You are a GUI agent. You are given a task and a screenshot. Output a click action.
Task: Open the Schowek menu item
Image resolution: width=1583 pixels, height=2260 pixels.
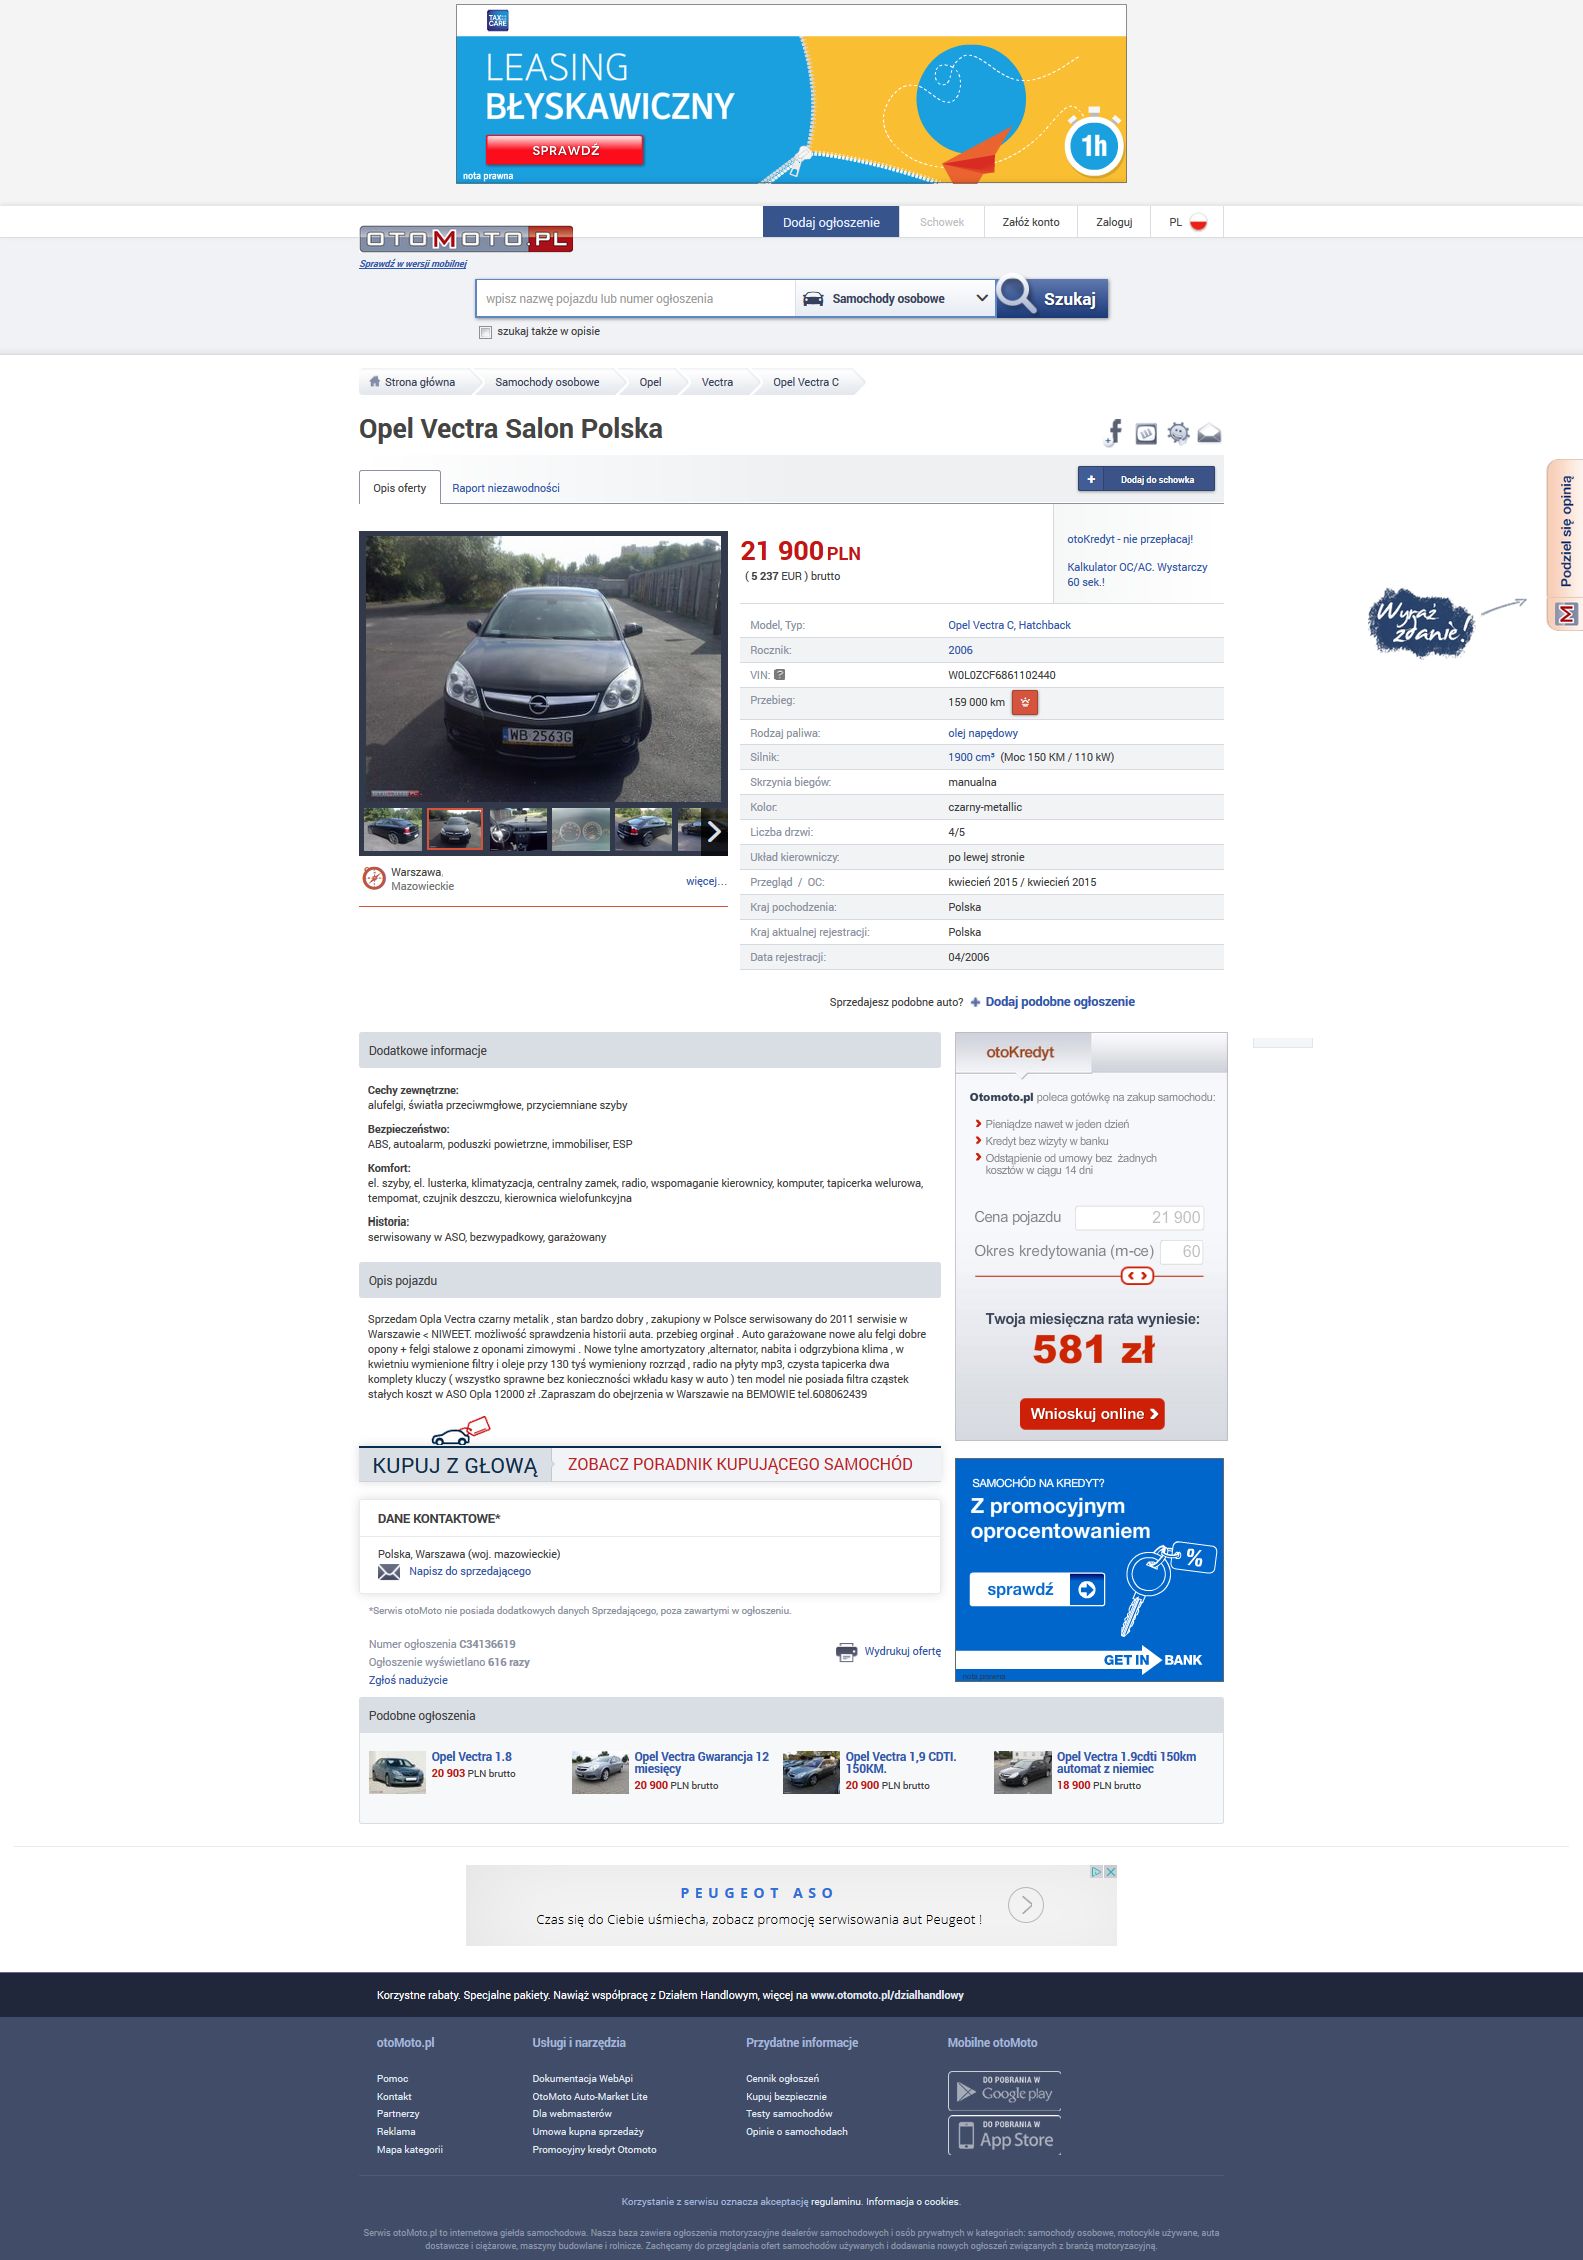tap(942, 222)
